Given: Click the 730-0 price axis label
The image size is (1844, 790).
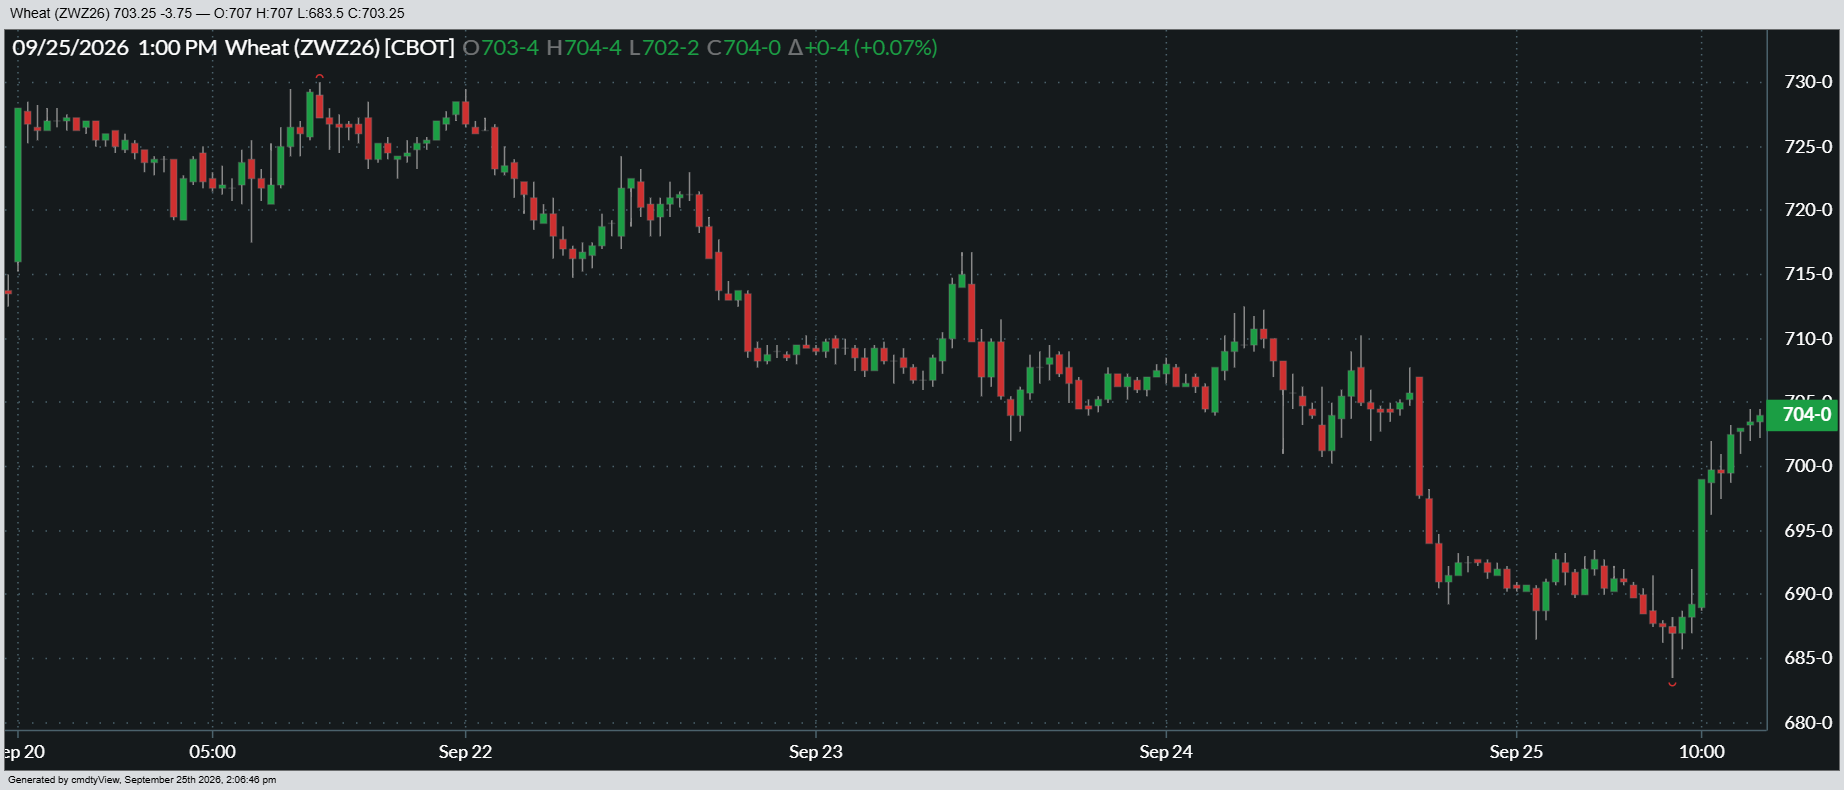Looking at the screenshot, I should click(1808, 82).
